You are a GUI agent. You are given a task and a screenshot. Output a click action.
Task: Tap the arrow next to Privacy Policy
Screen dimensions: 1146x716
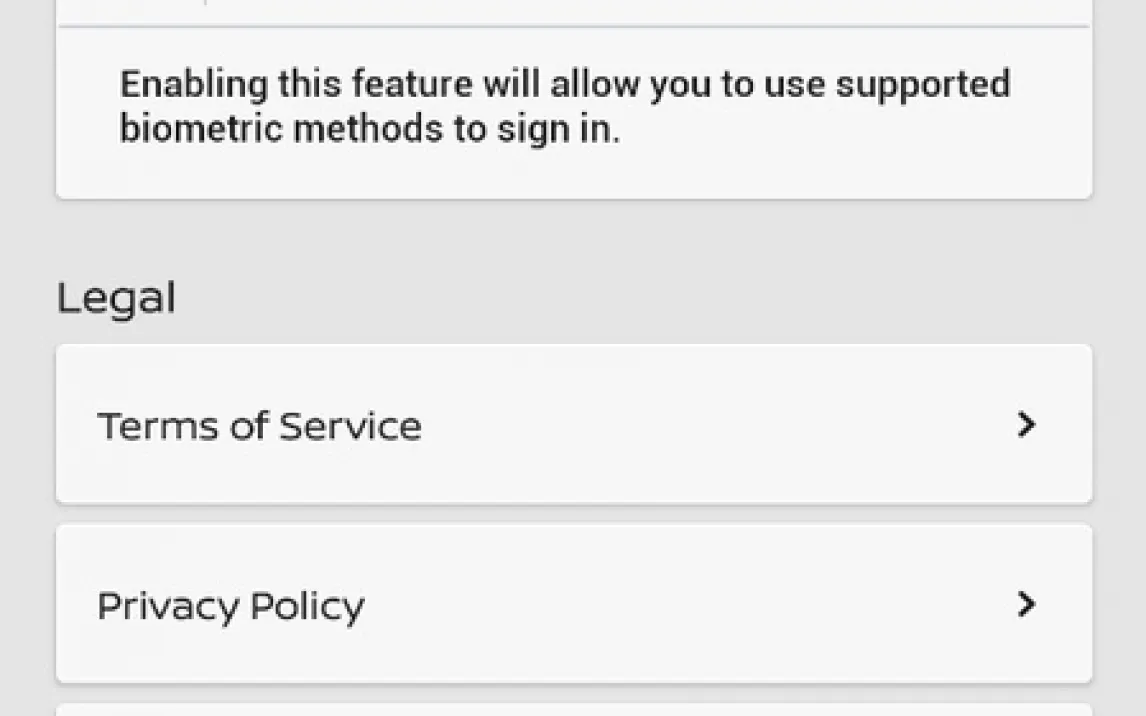1025,604
